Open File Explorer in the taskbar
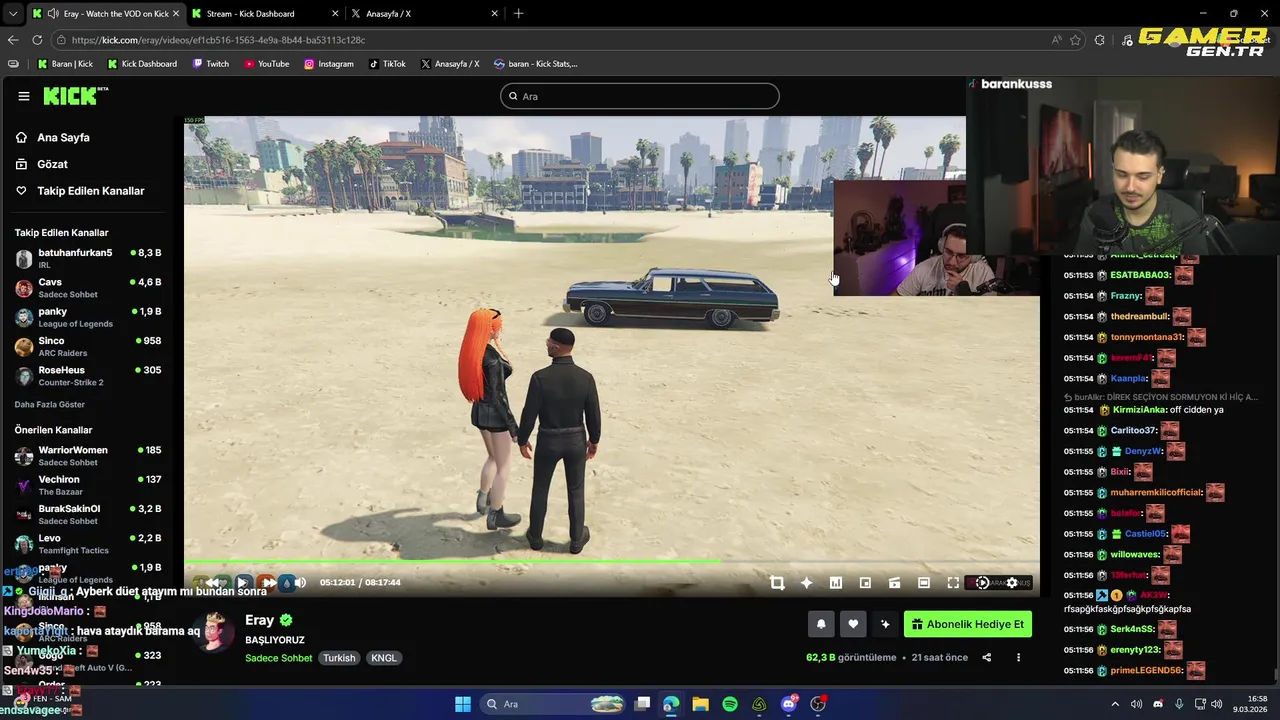The image size is (1280, 720). click(x=700, y=704)
